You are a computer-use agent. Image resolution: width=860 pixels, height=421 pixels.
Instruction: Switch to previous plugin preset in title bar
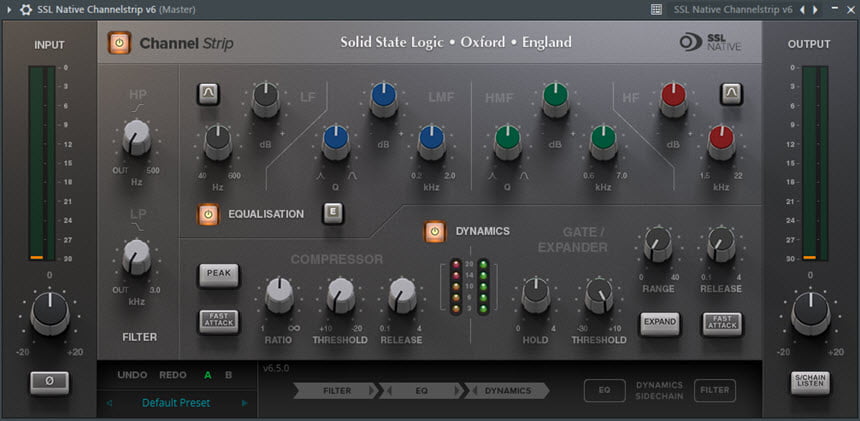(802, 9)
